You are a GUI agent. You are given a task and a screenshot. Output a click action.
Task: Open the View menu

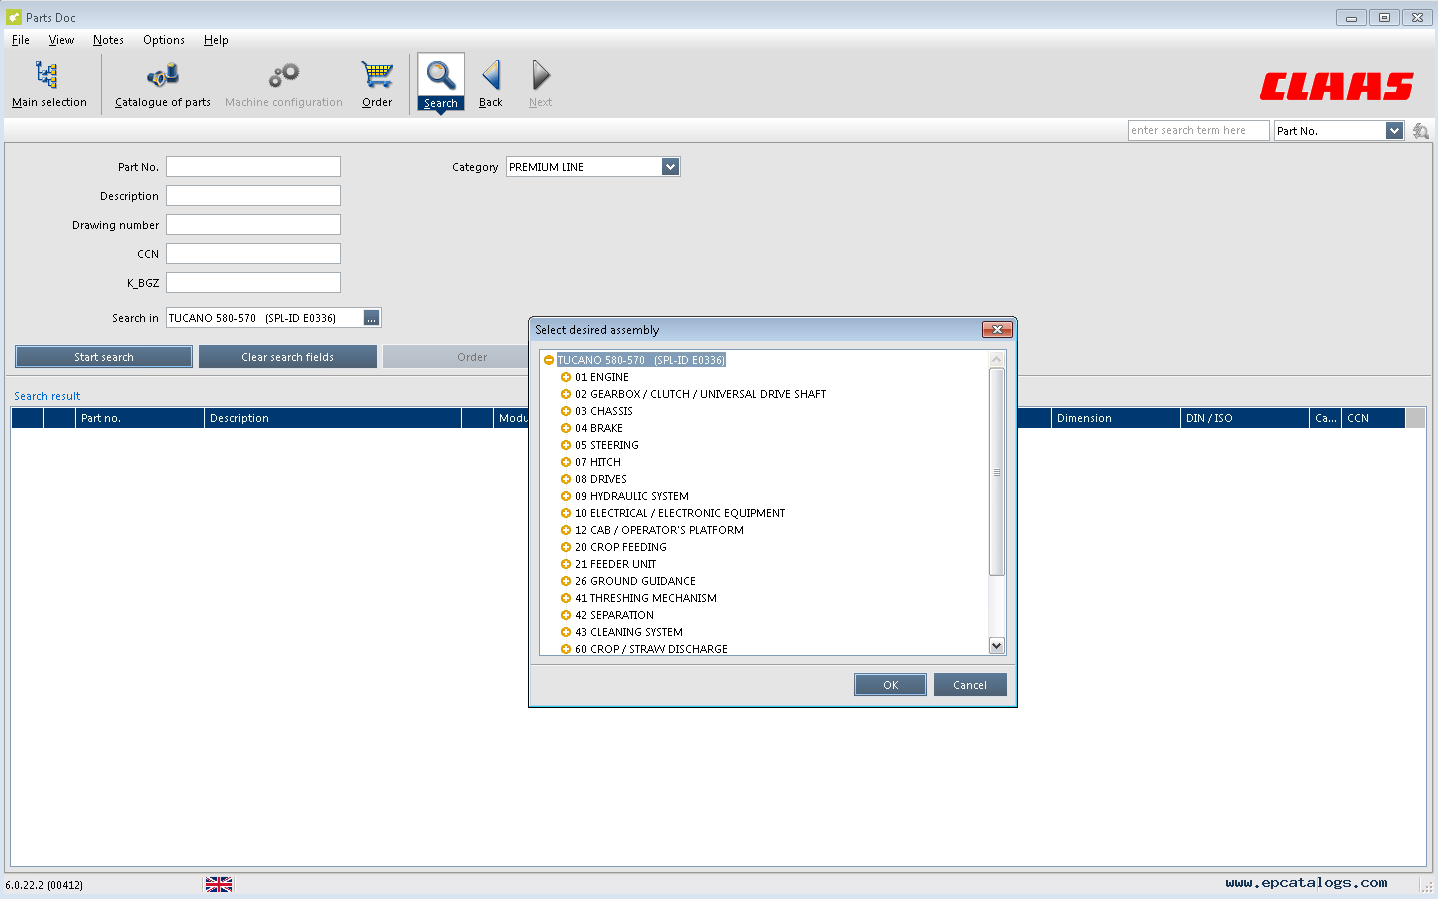click(x=61, y=40)
